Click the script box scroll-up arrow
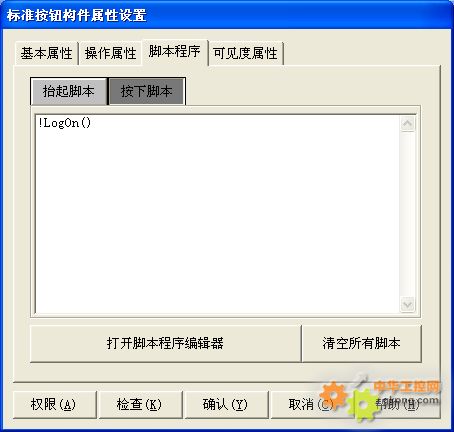Screen dimensions: 454x432 pyautogui.click(x=407, y=124)
